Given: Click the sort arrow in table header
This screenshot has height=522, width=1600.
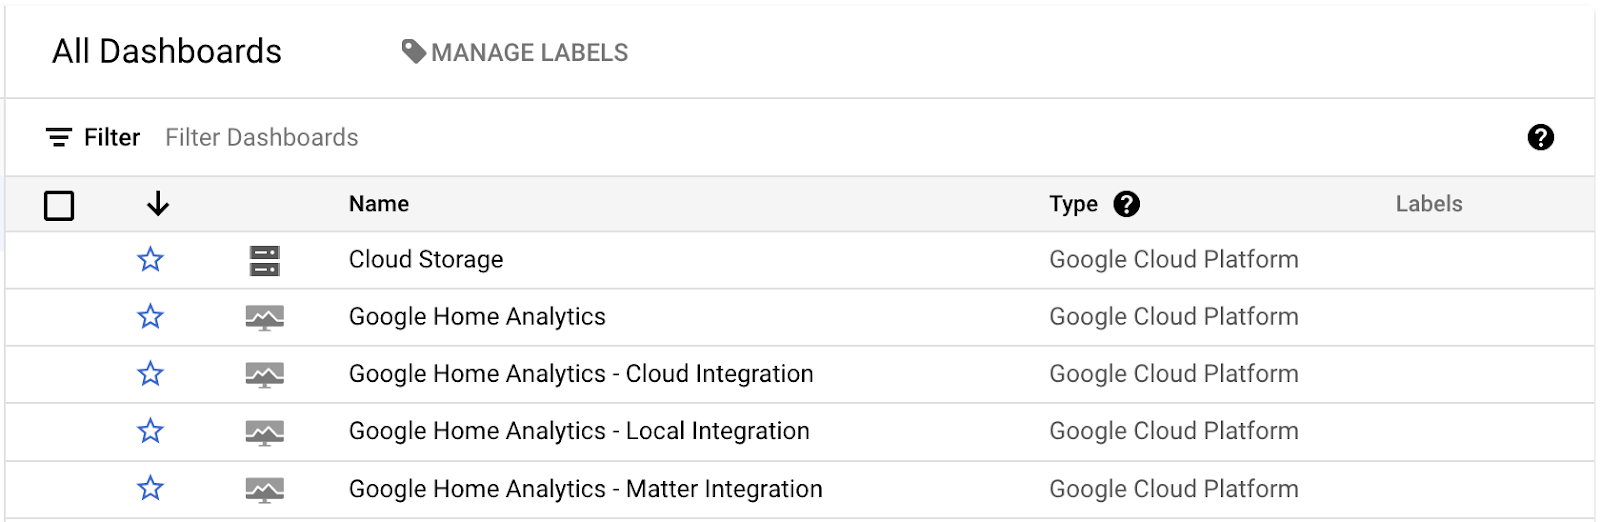Looking at the screenshot, I should tap(158, 205).
